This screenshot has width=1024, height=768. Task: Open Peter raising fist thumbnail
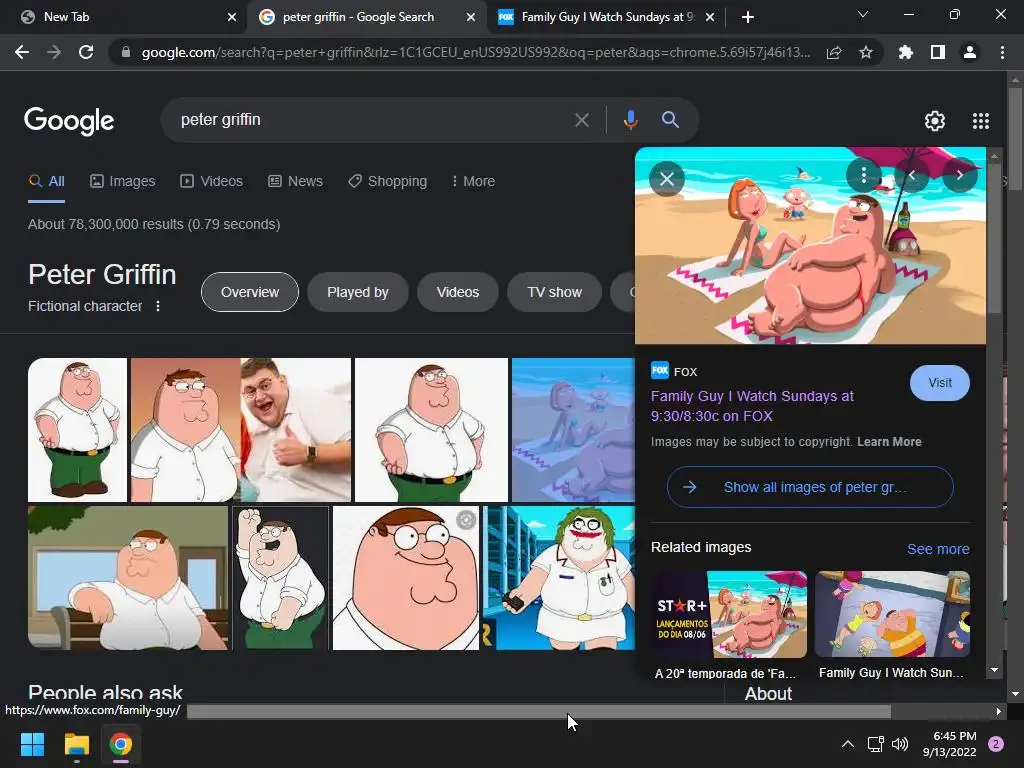click(x=281, y=578)
